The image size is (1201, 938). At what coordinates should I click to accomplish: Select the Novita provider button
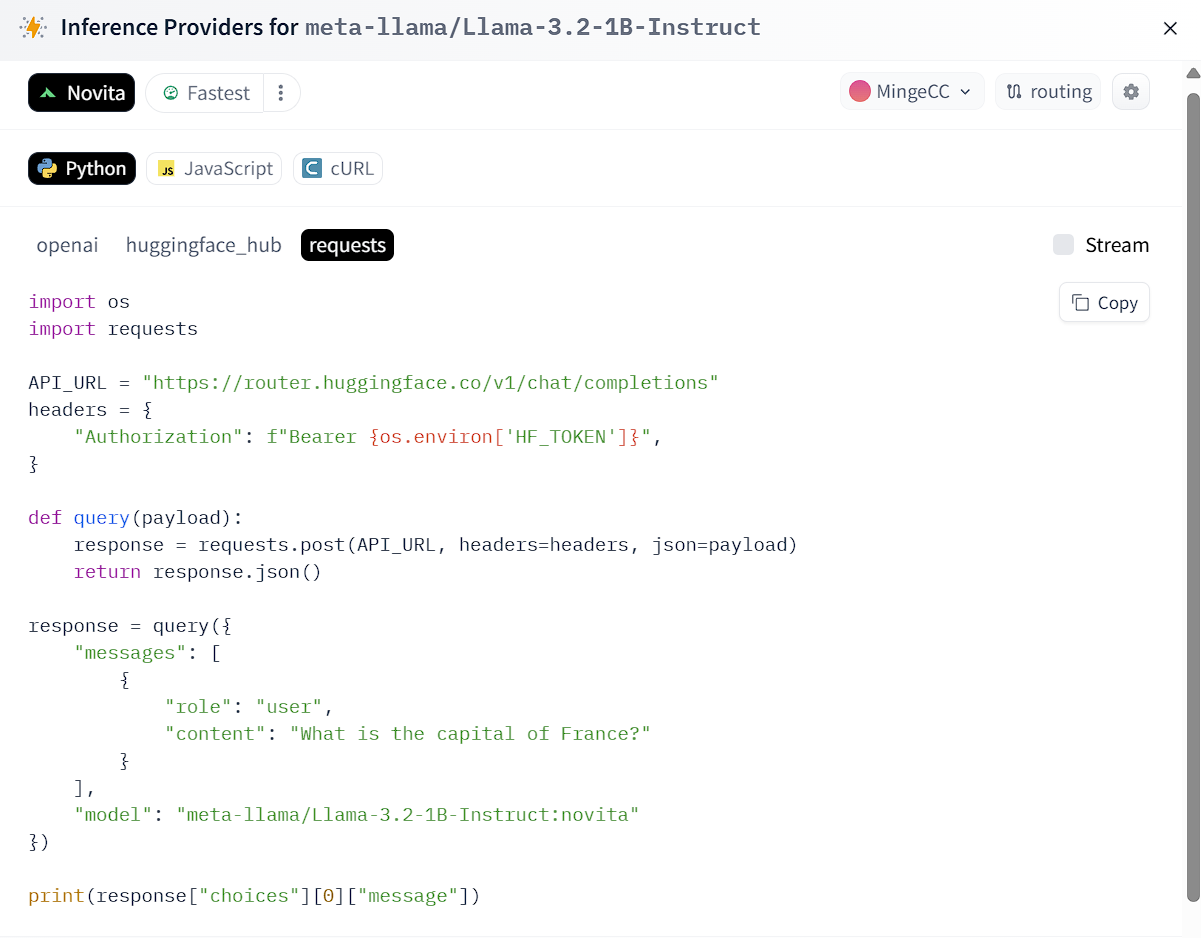tap(81, 93)
